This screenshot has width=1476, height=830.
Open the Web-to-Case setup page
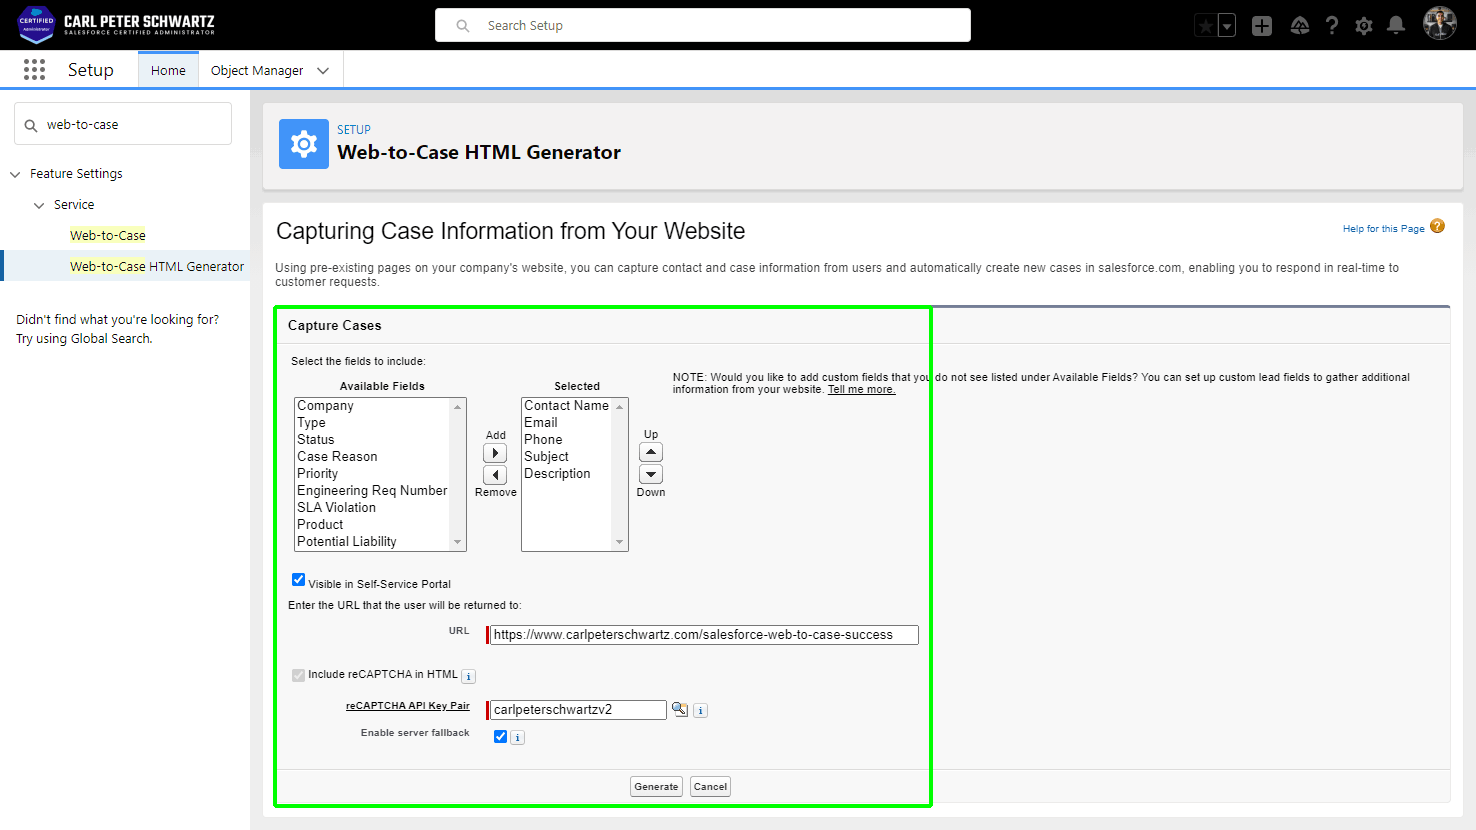tap(108, 235)
